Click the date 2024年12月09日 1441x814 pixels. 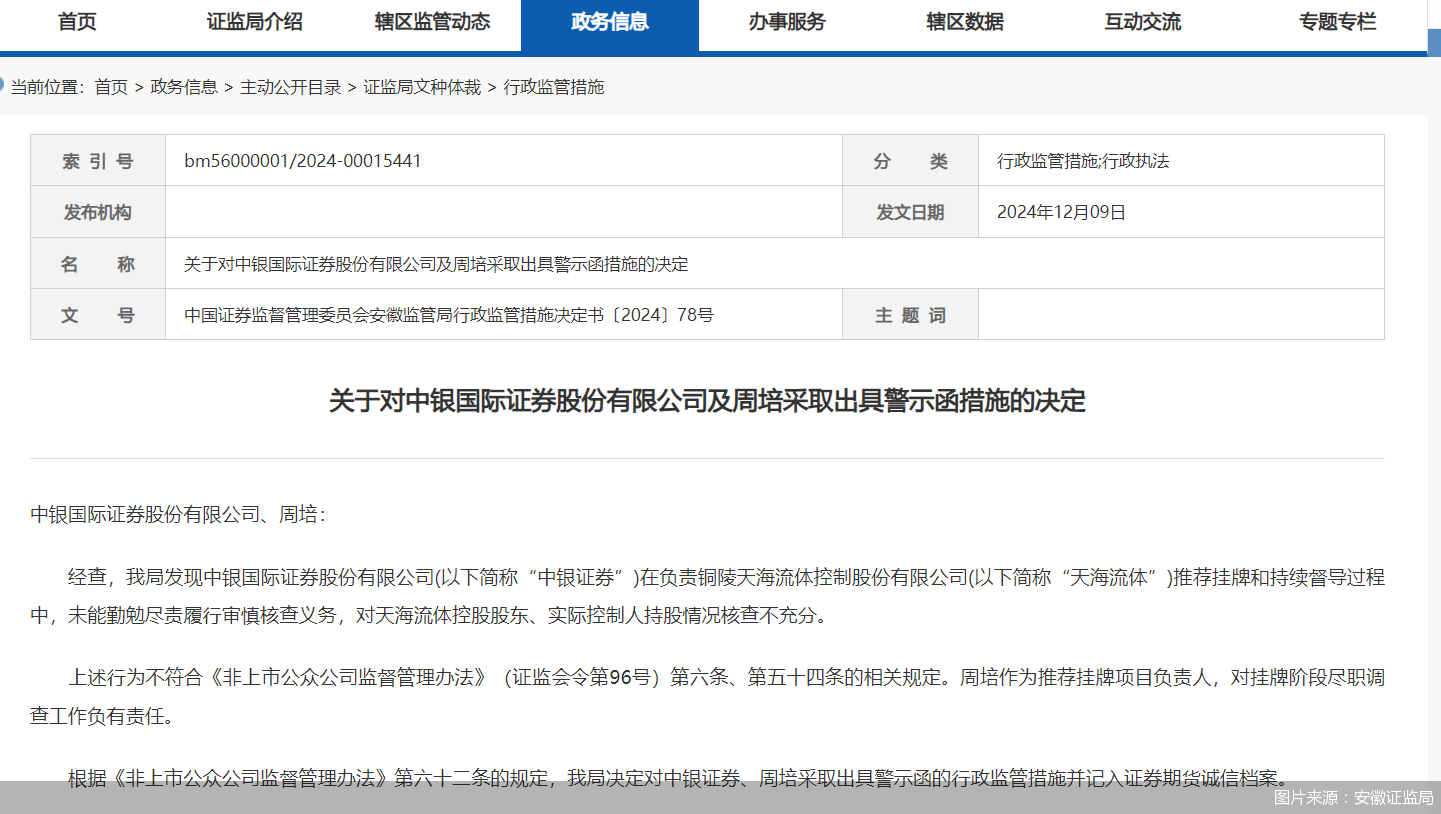click(x=1061, y=212)
